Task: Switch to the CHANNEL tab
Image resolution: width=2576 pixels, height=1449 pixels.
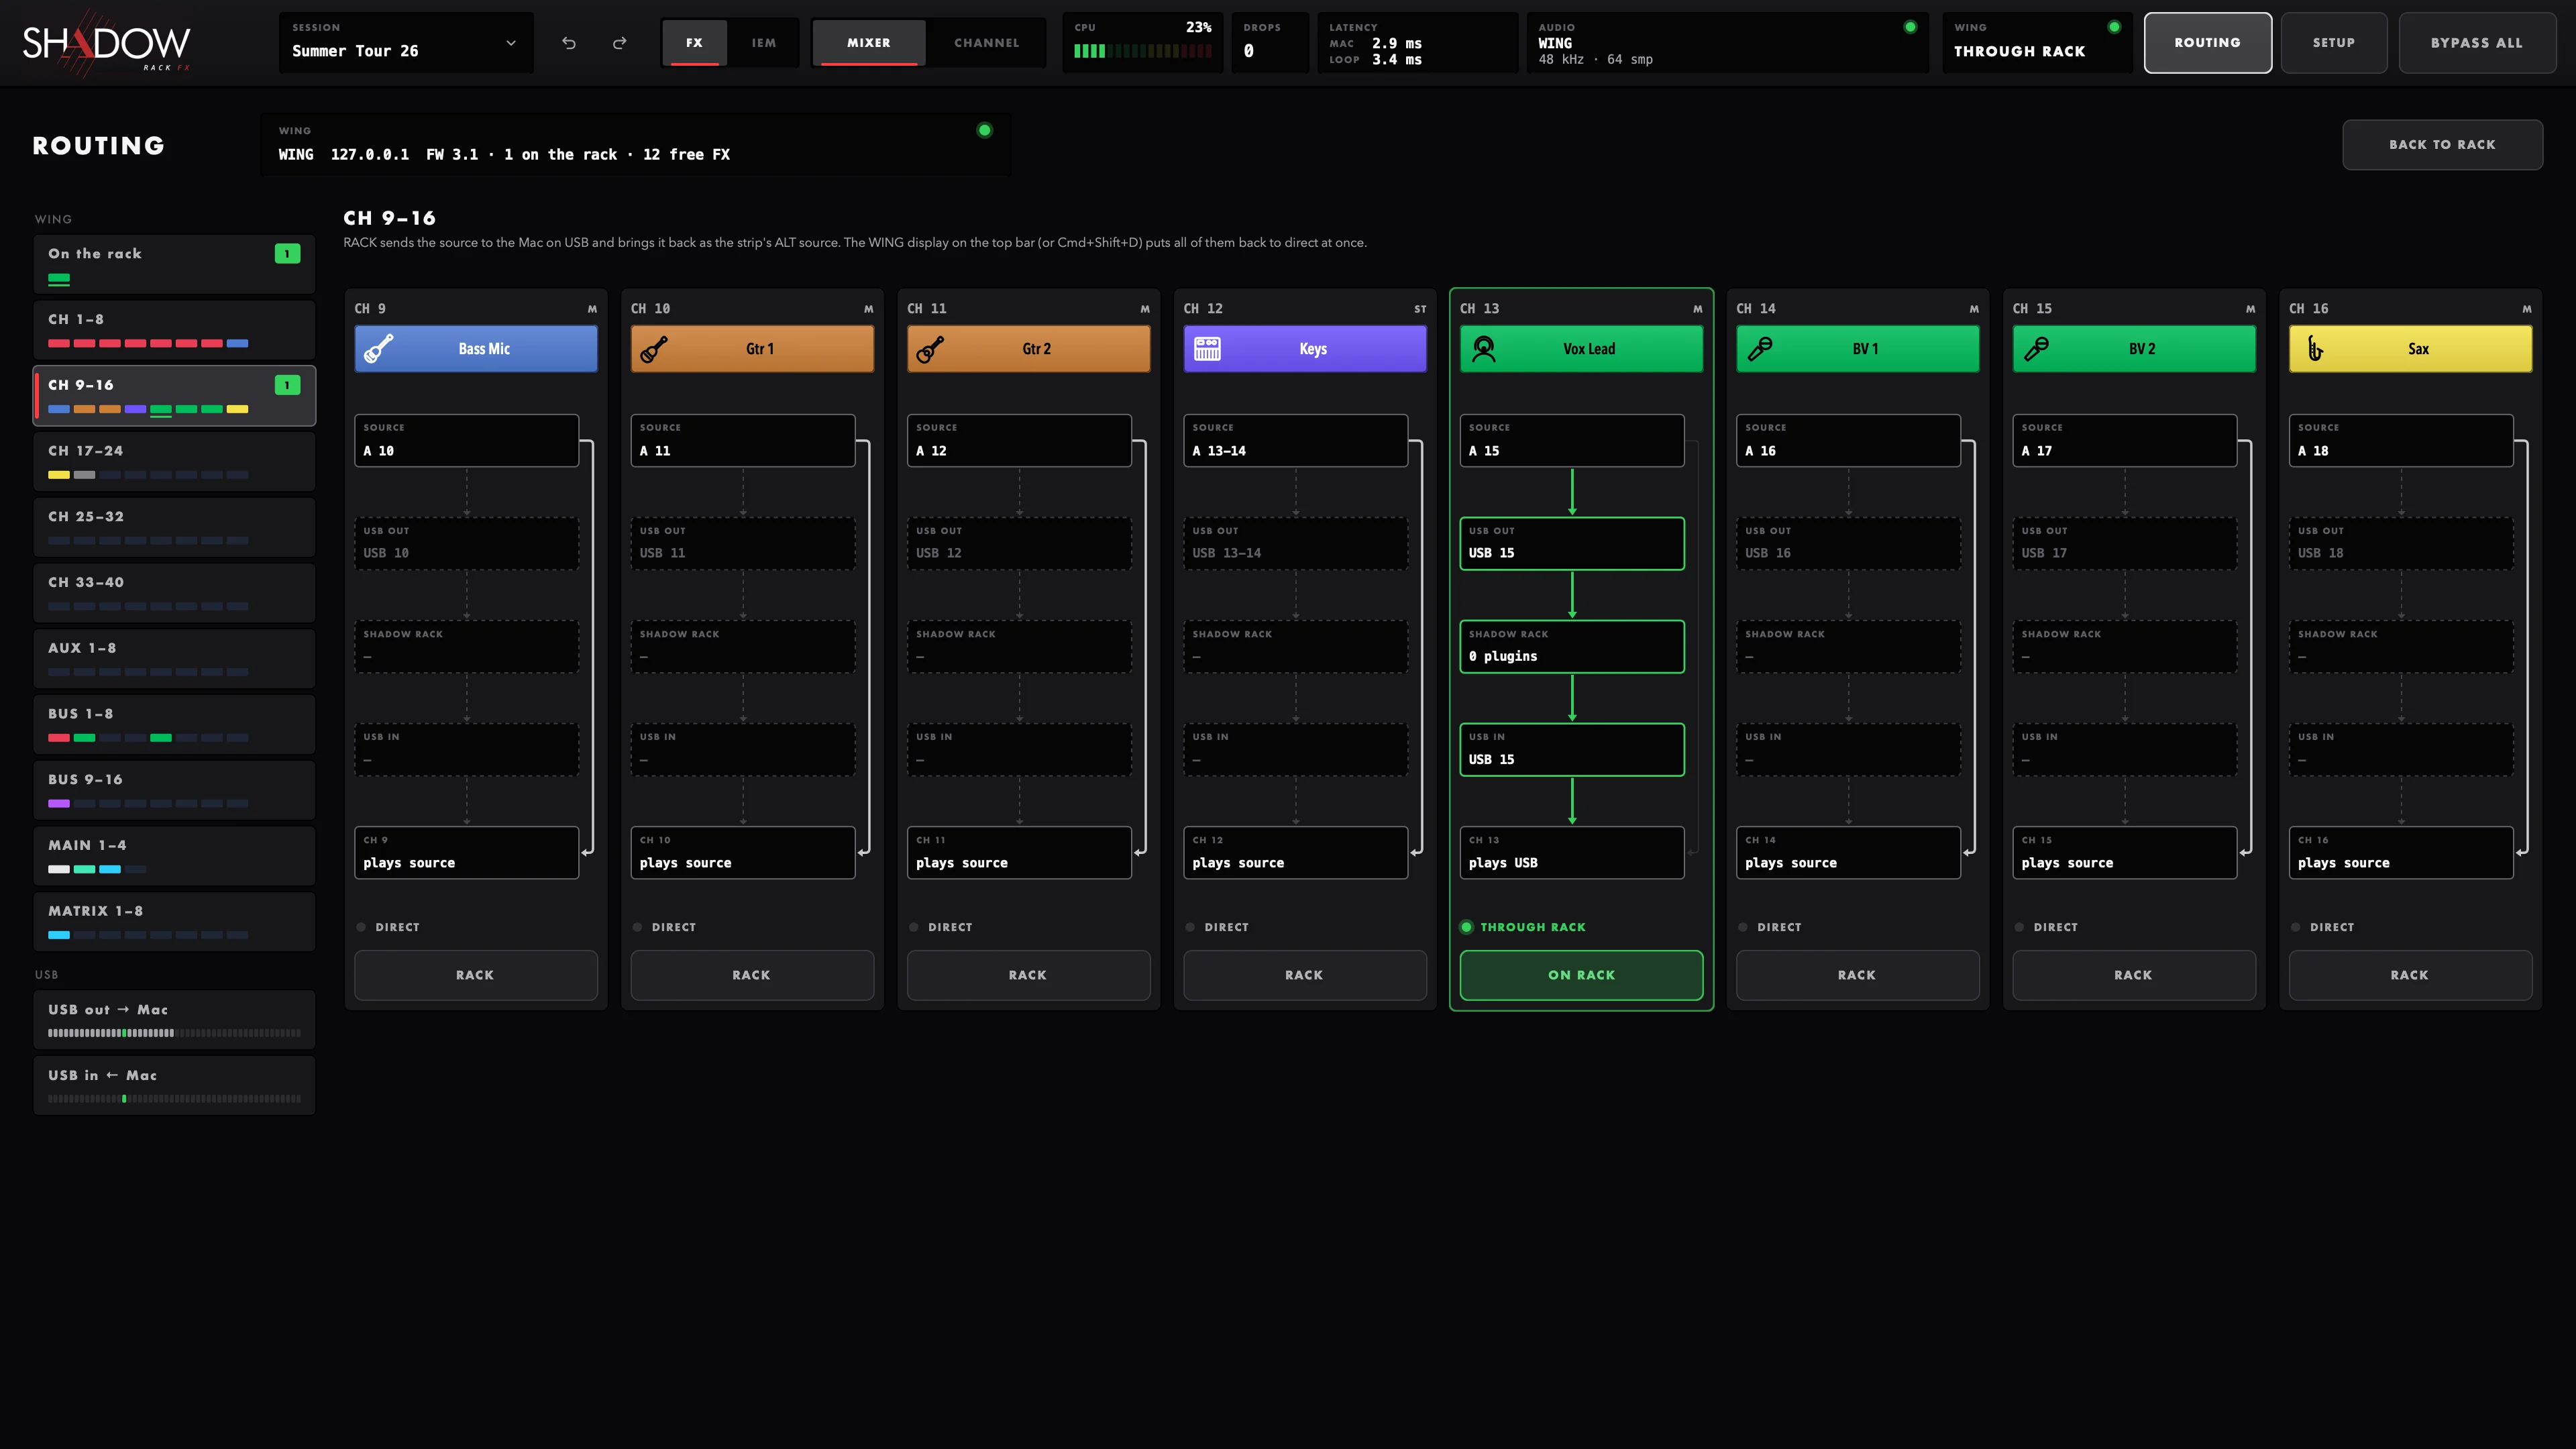Action: pyautogui.click(x=987, y=43)
